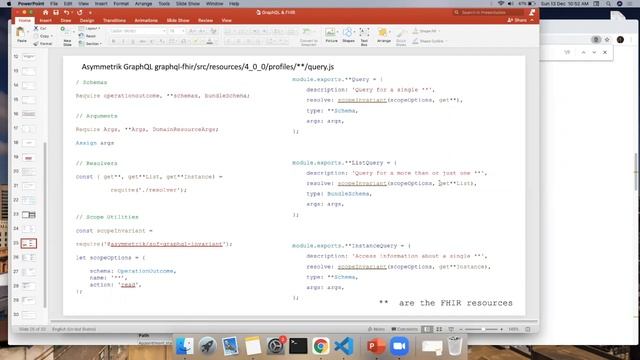The width and height of the screenshot is (640, 360).
Task: Open the Notes app from Dock
Action: [253, 346]
